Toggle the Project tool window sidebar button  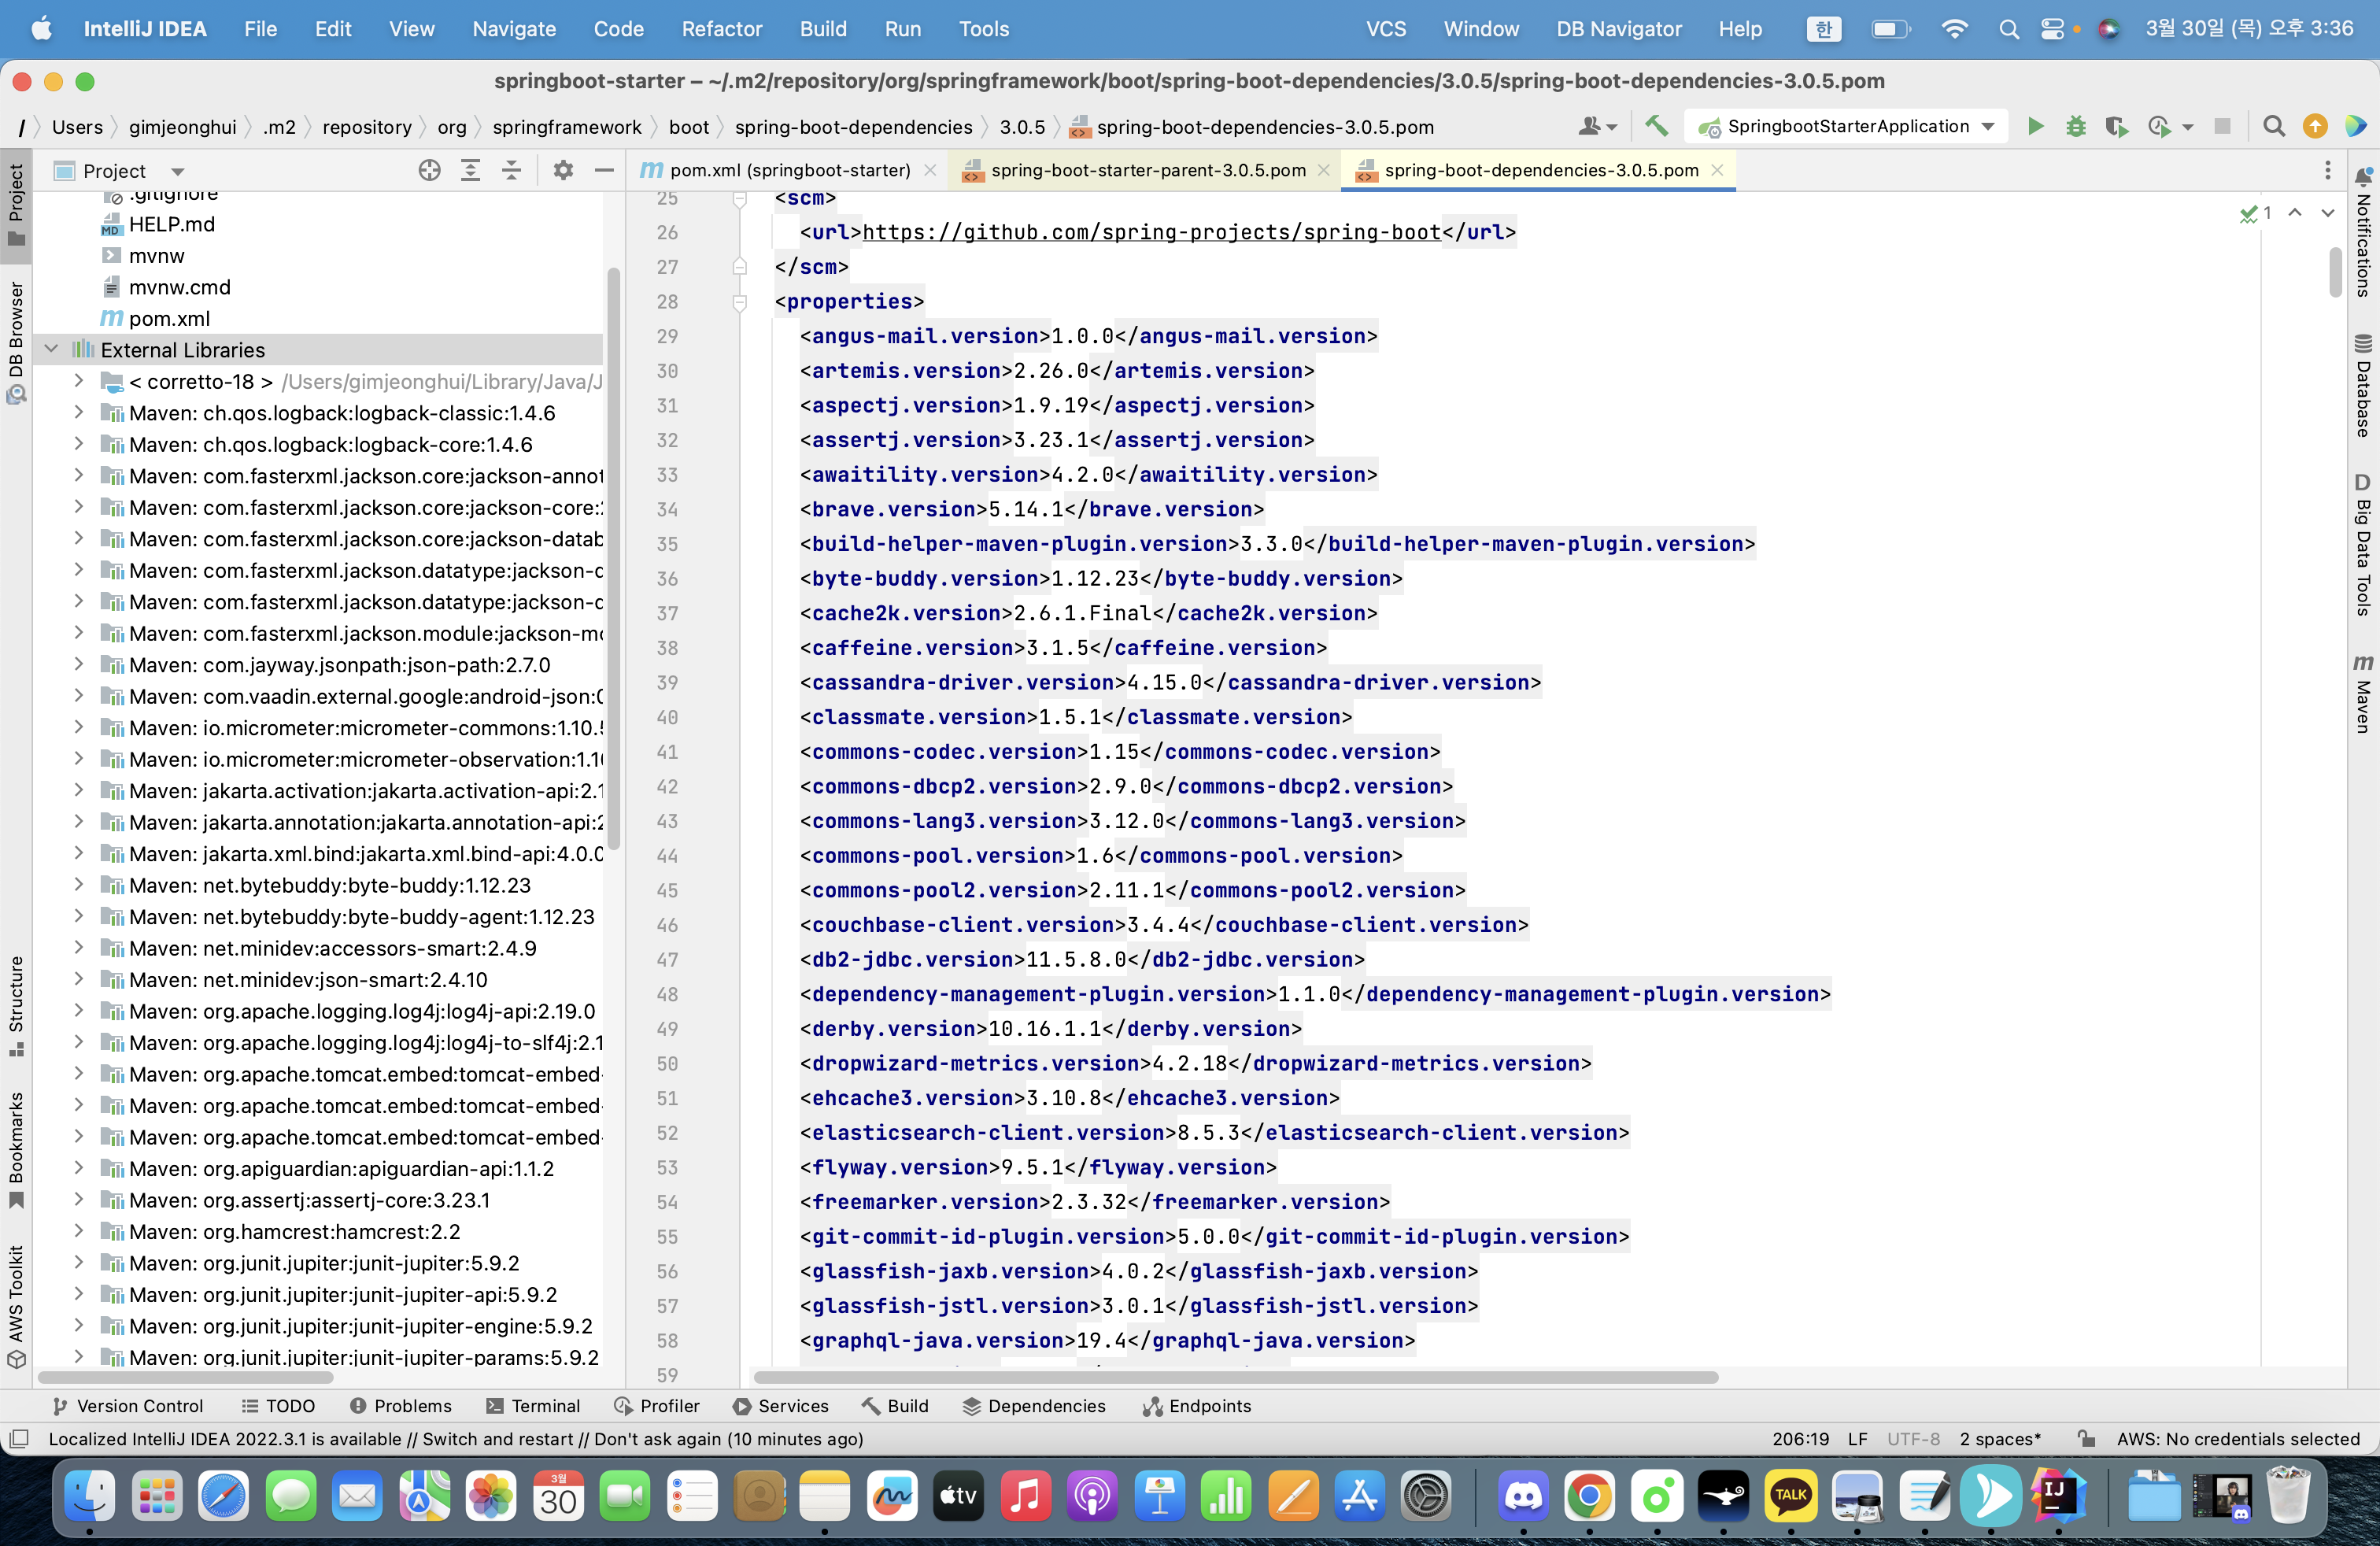tap(16, 205)
